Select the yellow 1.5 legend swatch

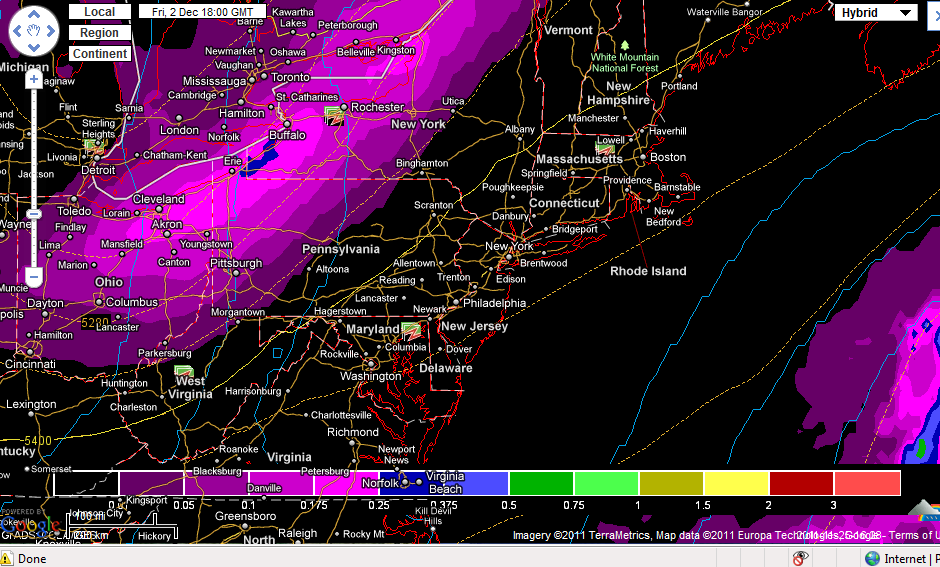737,483
